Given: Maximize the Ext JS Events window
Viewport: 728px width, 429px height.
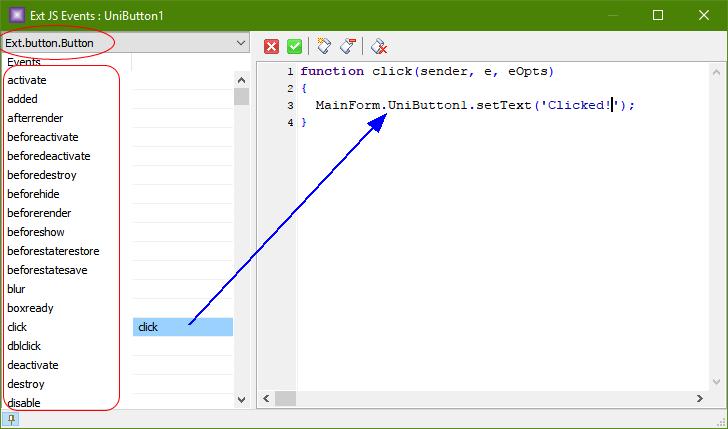Looking at the screenshot, I should 658,16.
